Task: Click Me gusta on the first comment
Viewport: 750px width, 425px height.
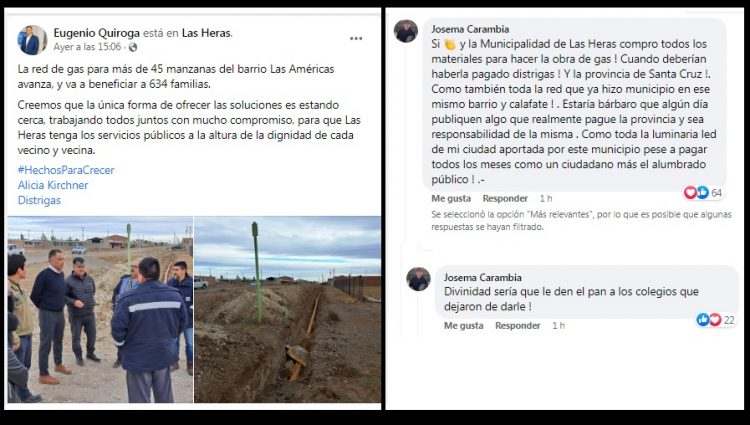Action: 451,198
